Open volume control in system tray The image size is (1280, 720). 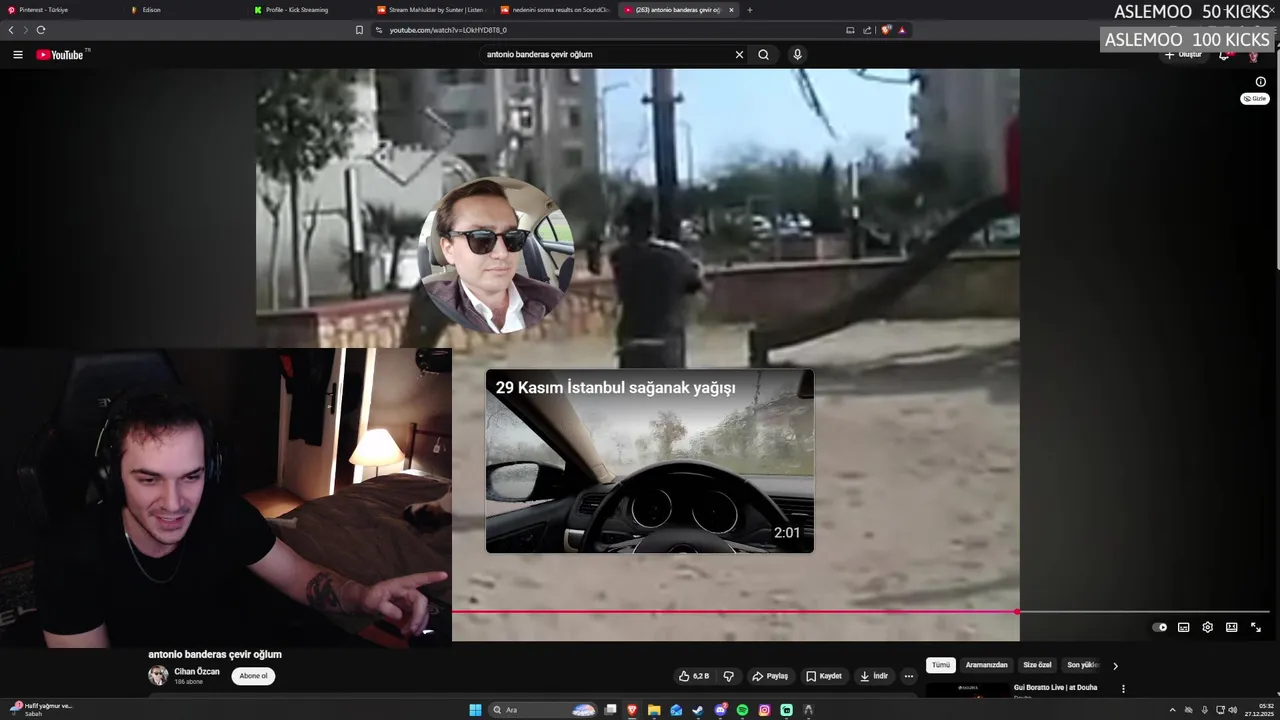1231,710
